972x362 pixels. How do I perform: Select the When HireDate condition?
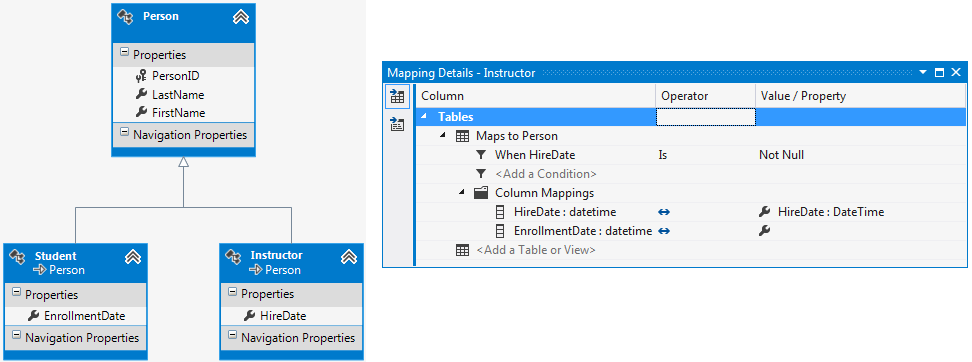(690, 155)
